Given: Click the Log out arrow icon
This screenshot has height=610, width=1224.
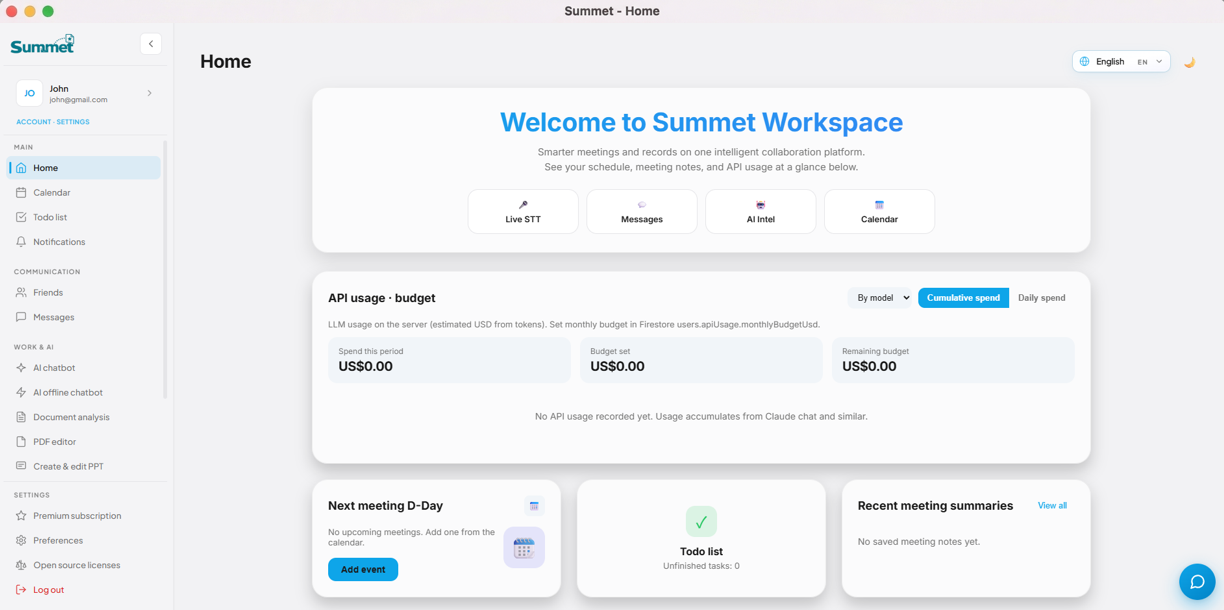Looking at the screenshot, I should [x=21, y=590].
